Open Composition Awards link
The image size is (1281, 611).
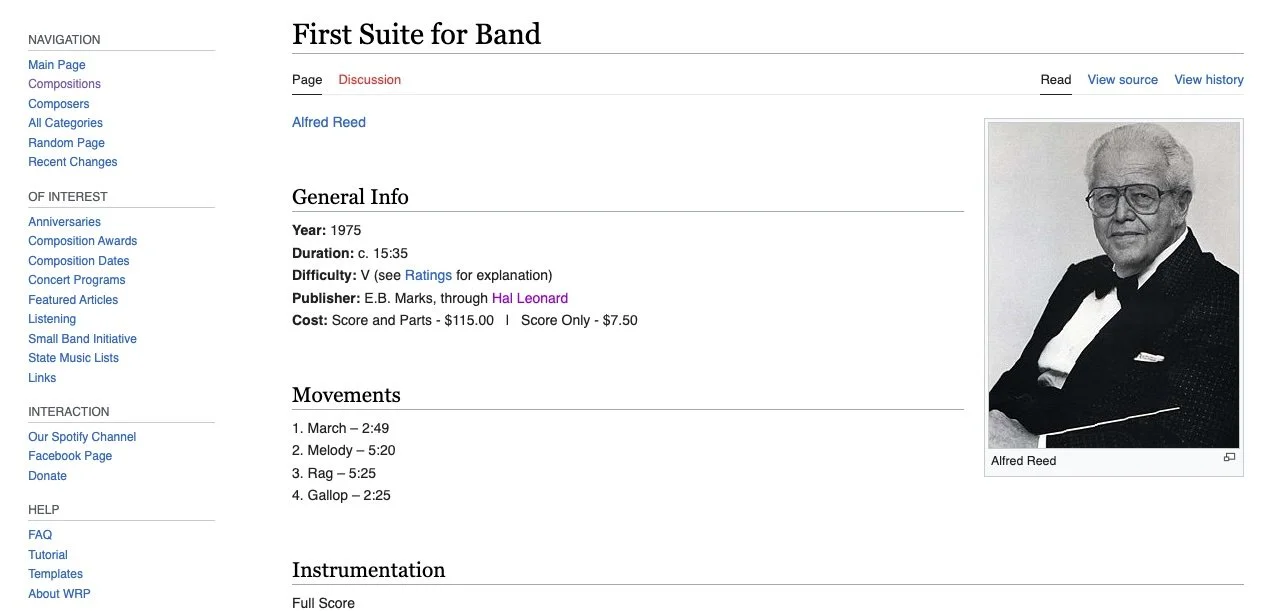click(x=82, y=241)
